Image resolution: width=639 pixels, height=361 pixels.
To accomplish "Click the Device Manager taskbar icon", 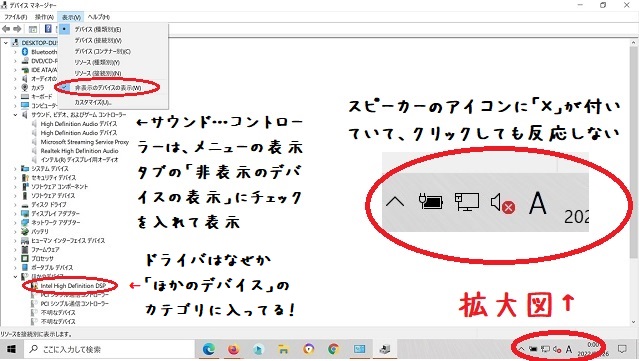I will 384,349.
